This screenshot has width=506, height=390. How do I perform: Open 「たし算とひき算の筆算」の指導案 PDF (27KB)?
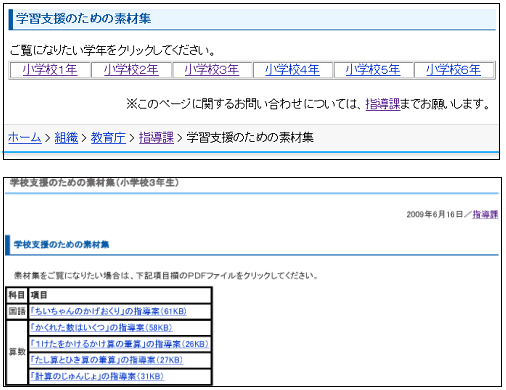(107, 360)
